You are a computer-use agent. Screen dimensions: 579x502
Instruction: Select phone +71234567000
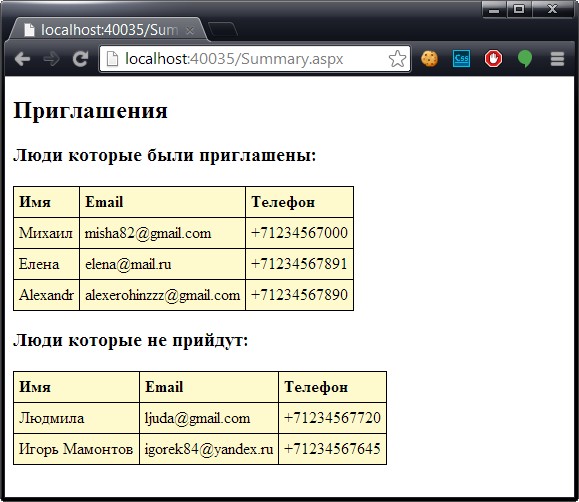[x=299, y=233]
